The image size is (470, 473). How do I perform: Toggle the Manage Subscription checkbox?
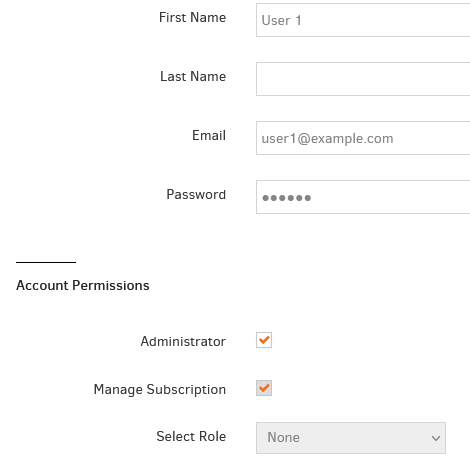click(264, 388)
